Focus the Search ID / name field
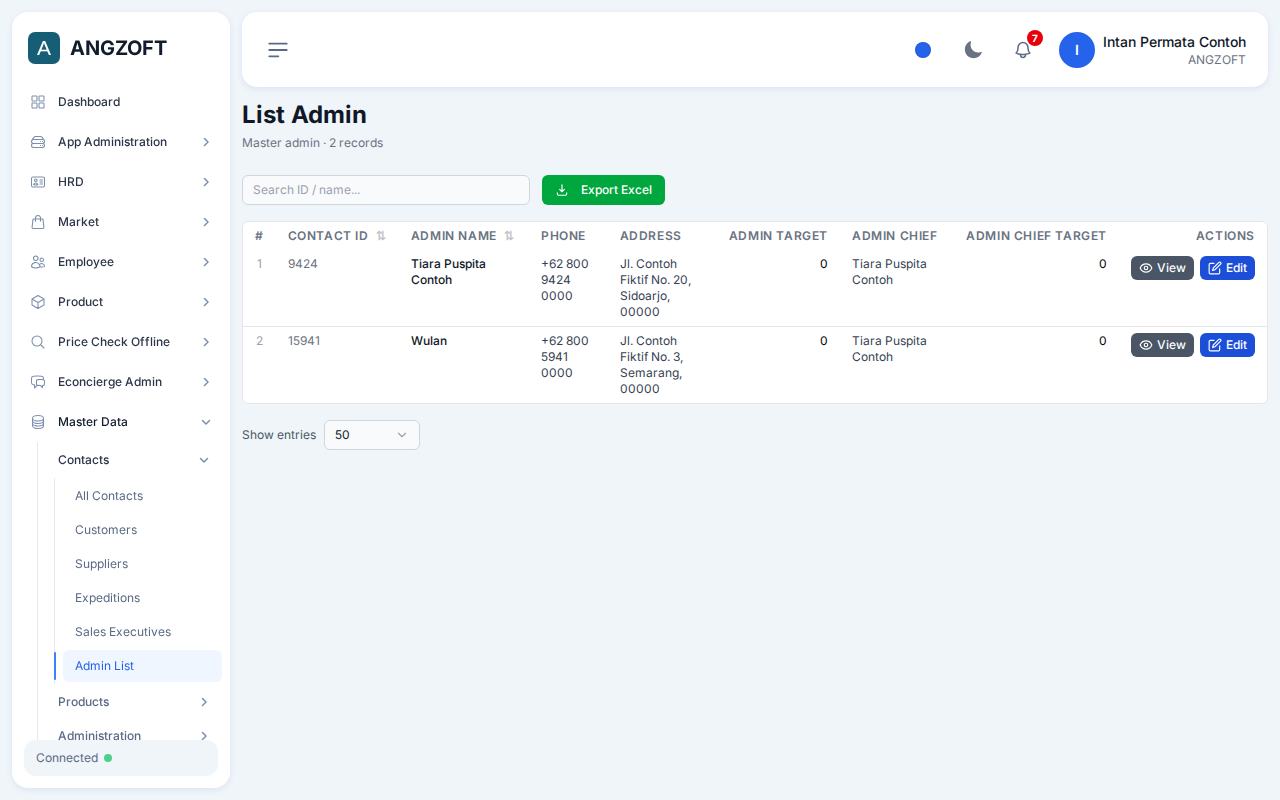The height and width of the screenshot is (800, 1280). (386, 190)
